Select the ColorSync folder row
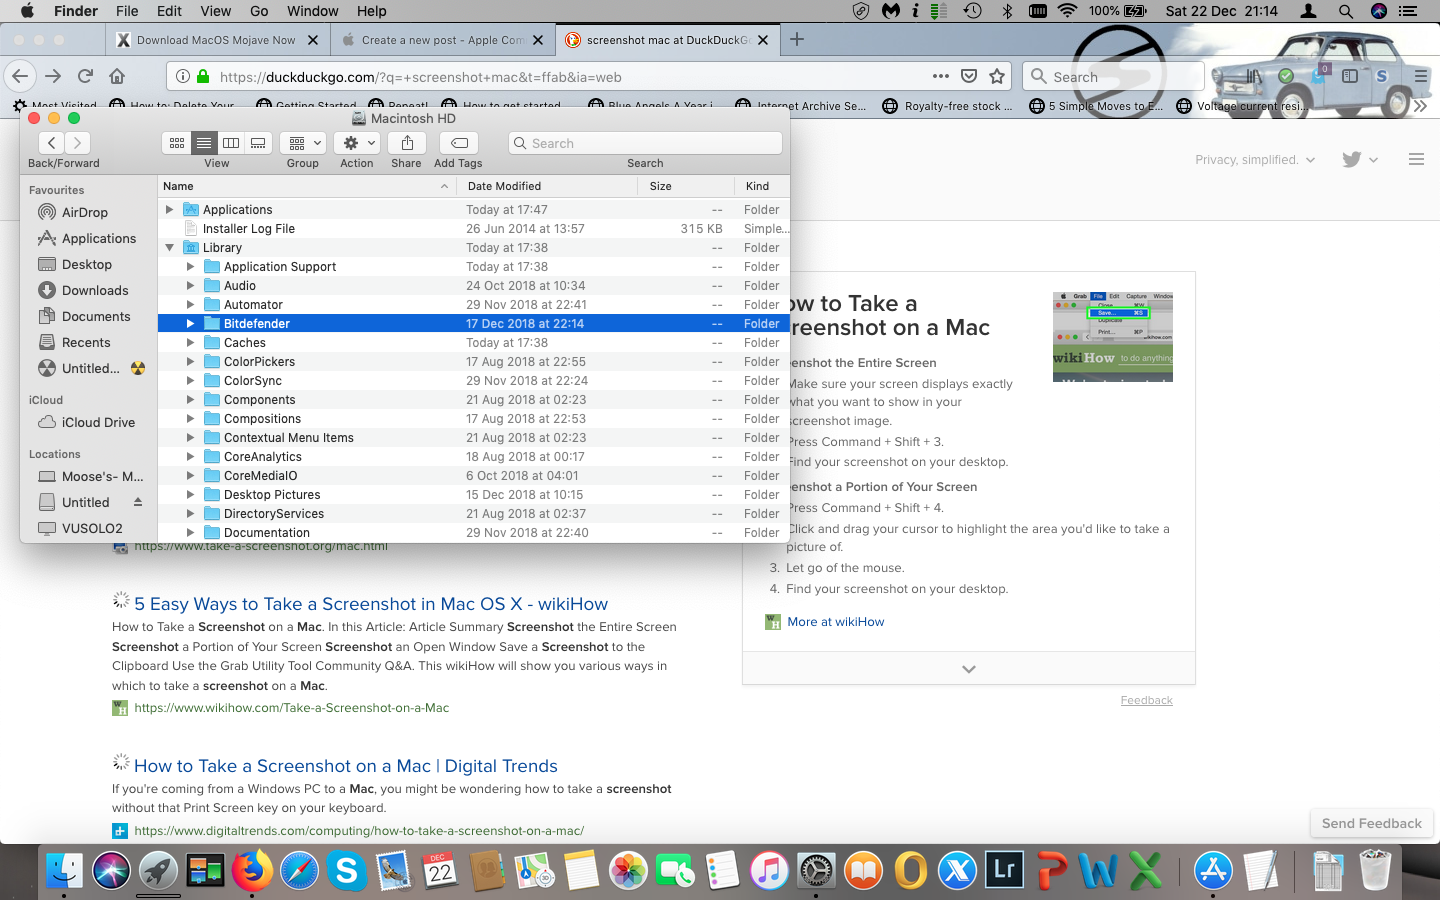The width and height of the screenshot is (1440, 900). point(474,381)
